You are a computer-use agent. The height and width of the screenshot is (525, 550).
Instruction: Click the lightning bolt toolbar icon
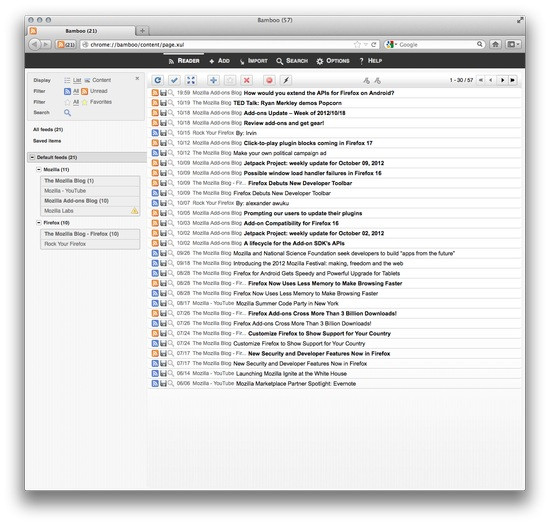coord(286,80)
